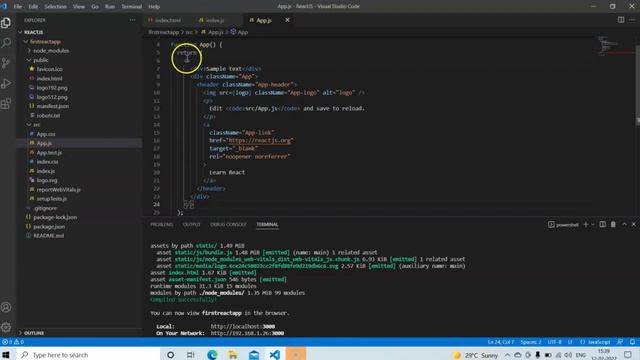Open package.json in the explorer
Image resolution: width=640 pixels, height=360 pixels.
click(49, 227)
